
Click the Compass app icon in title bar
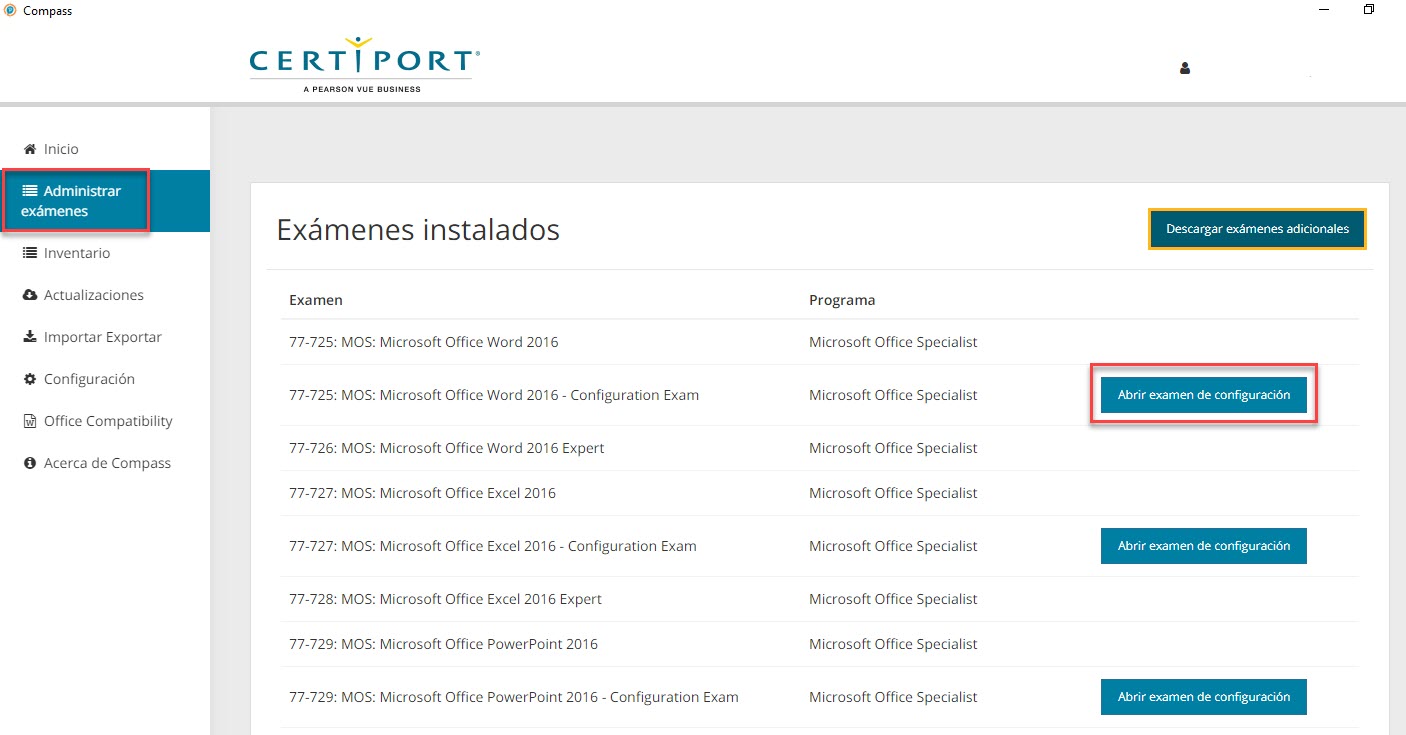click(10, 10)
